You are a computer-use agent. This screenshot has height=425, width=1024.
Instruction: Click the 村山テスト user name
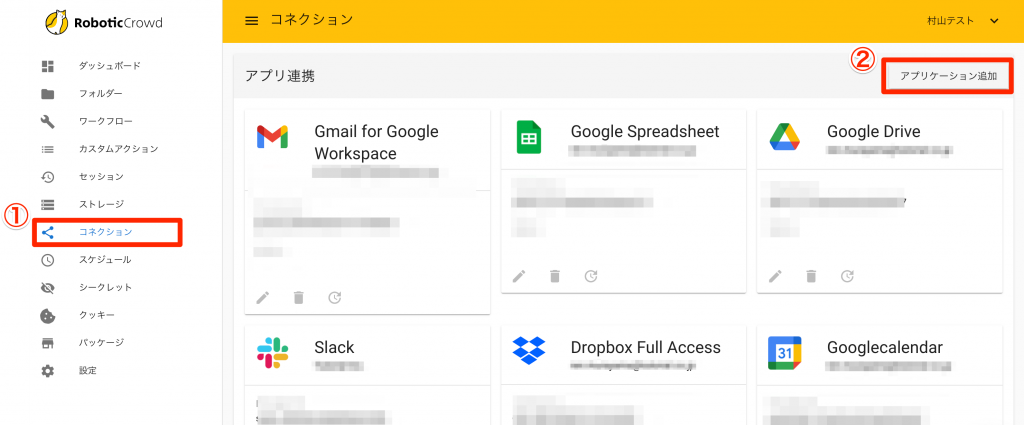point(950,21)
